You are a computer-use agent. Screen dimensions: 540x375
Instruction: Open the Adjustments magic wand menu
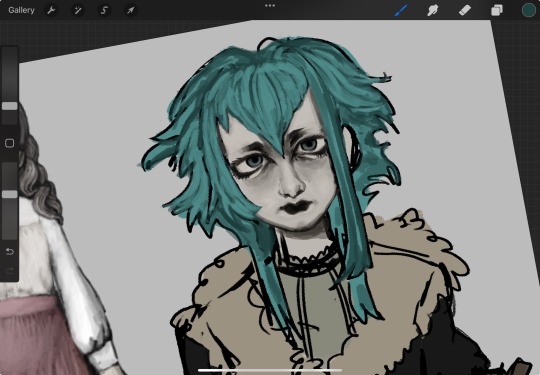78,10
